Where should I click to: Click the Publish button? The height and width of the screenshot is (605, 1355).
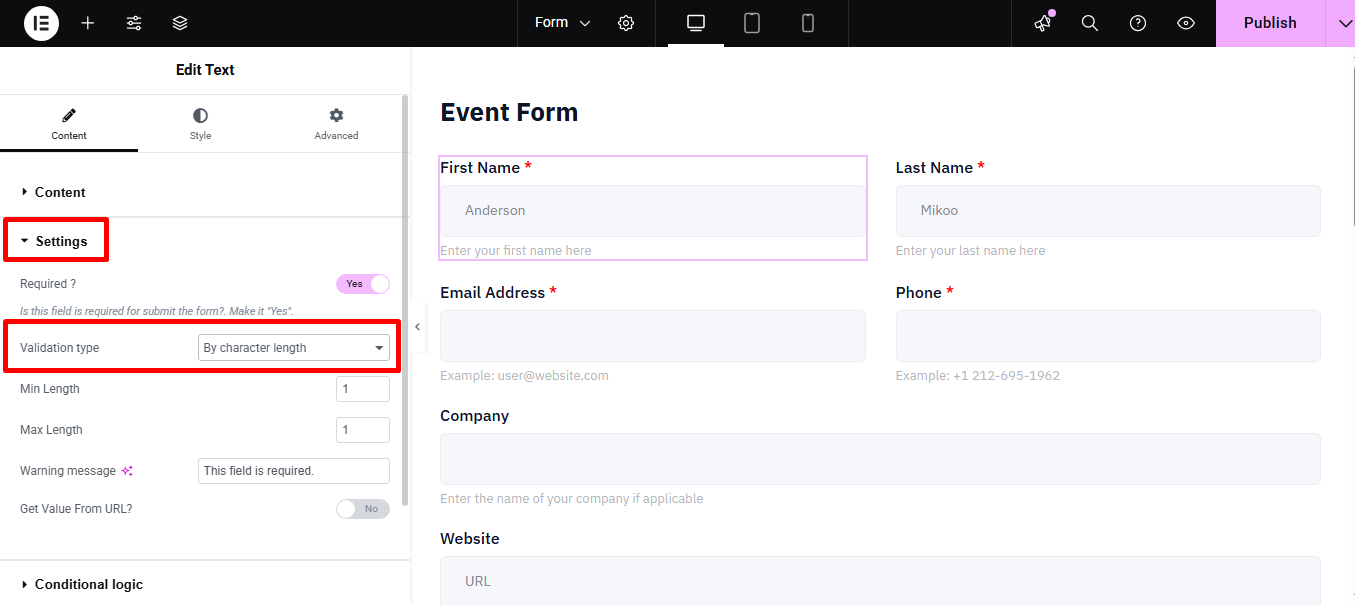coord(1270,23)
